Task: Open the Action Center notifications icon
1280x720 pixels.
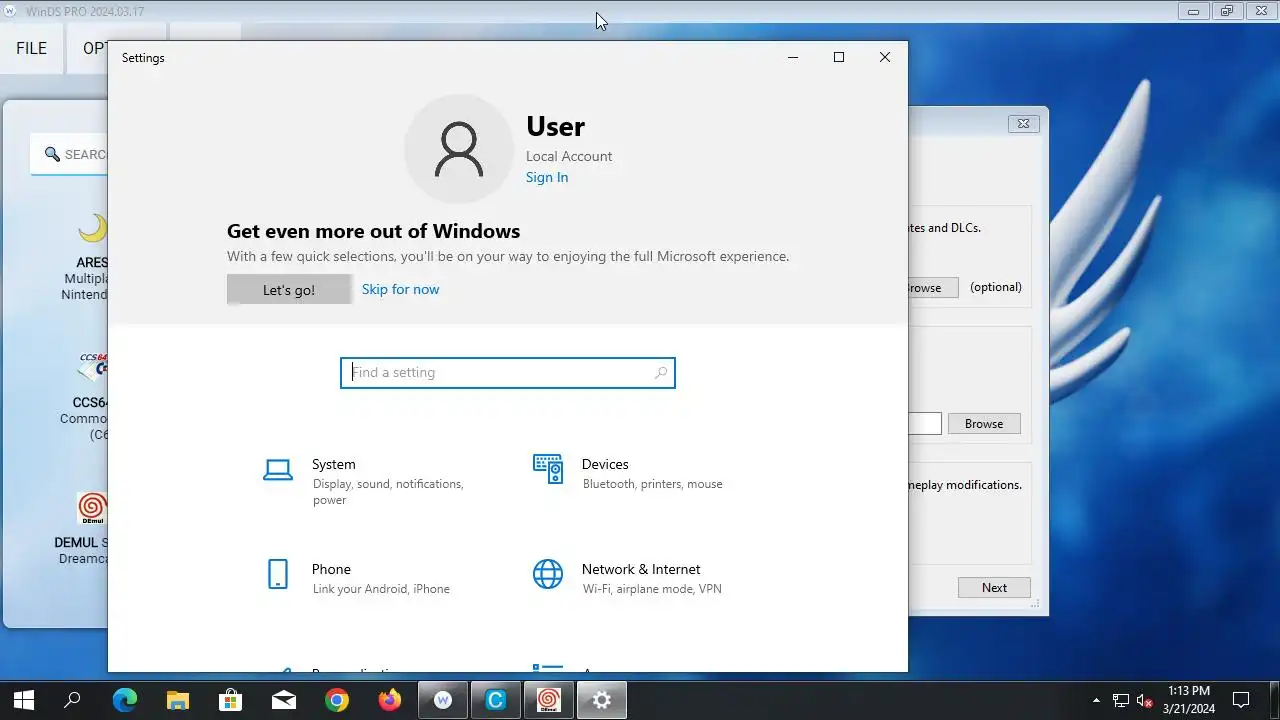Action: click(1241, 700)
